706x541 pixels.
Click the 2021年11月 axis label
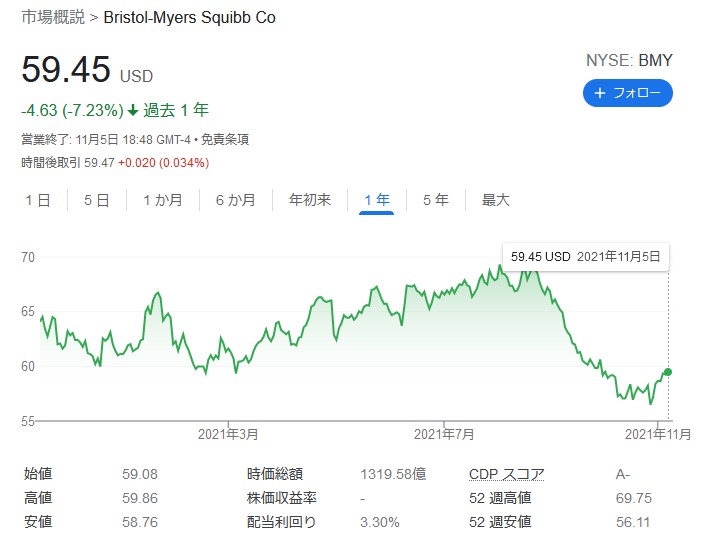coord(658,434)
